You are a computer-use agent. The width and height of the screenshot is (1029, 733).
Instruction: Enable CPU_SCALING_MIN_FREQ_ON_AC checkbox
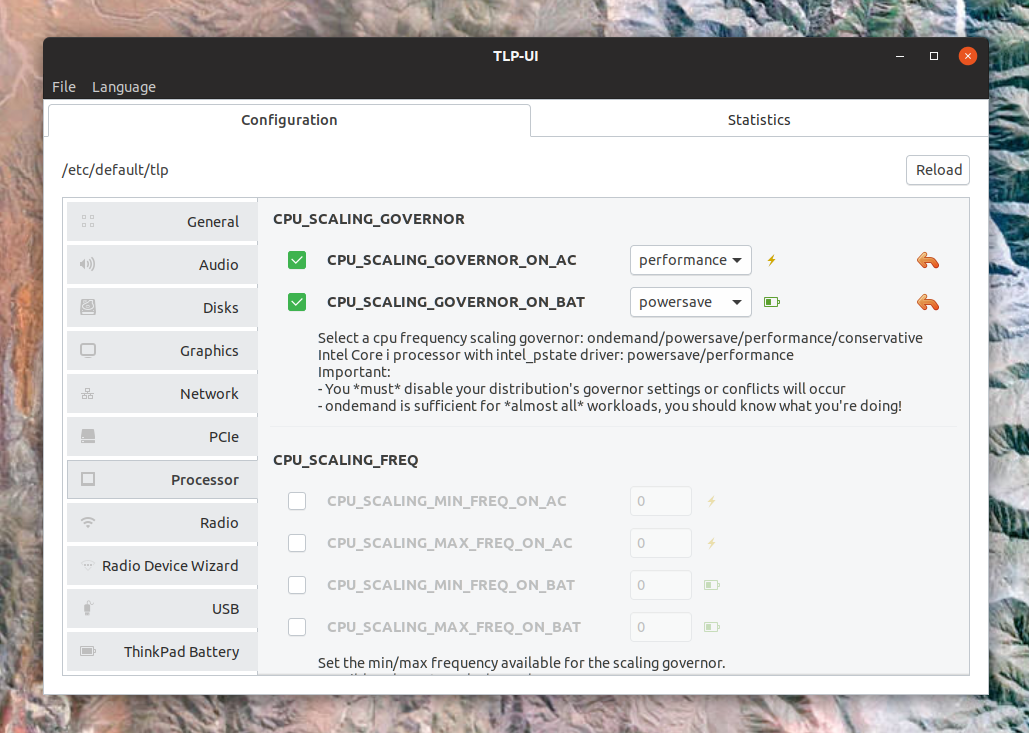tap(297, 501)
